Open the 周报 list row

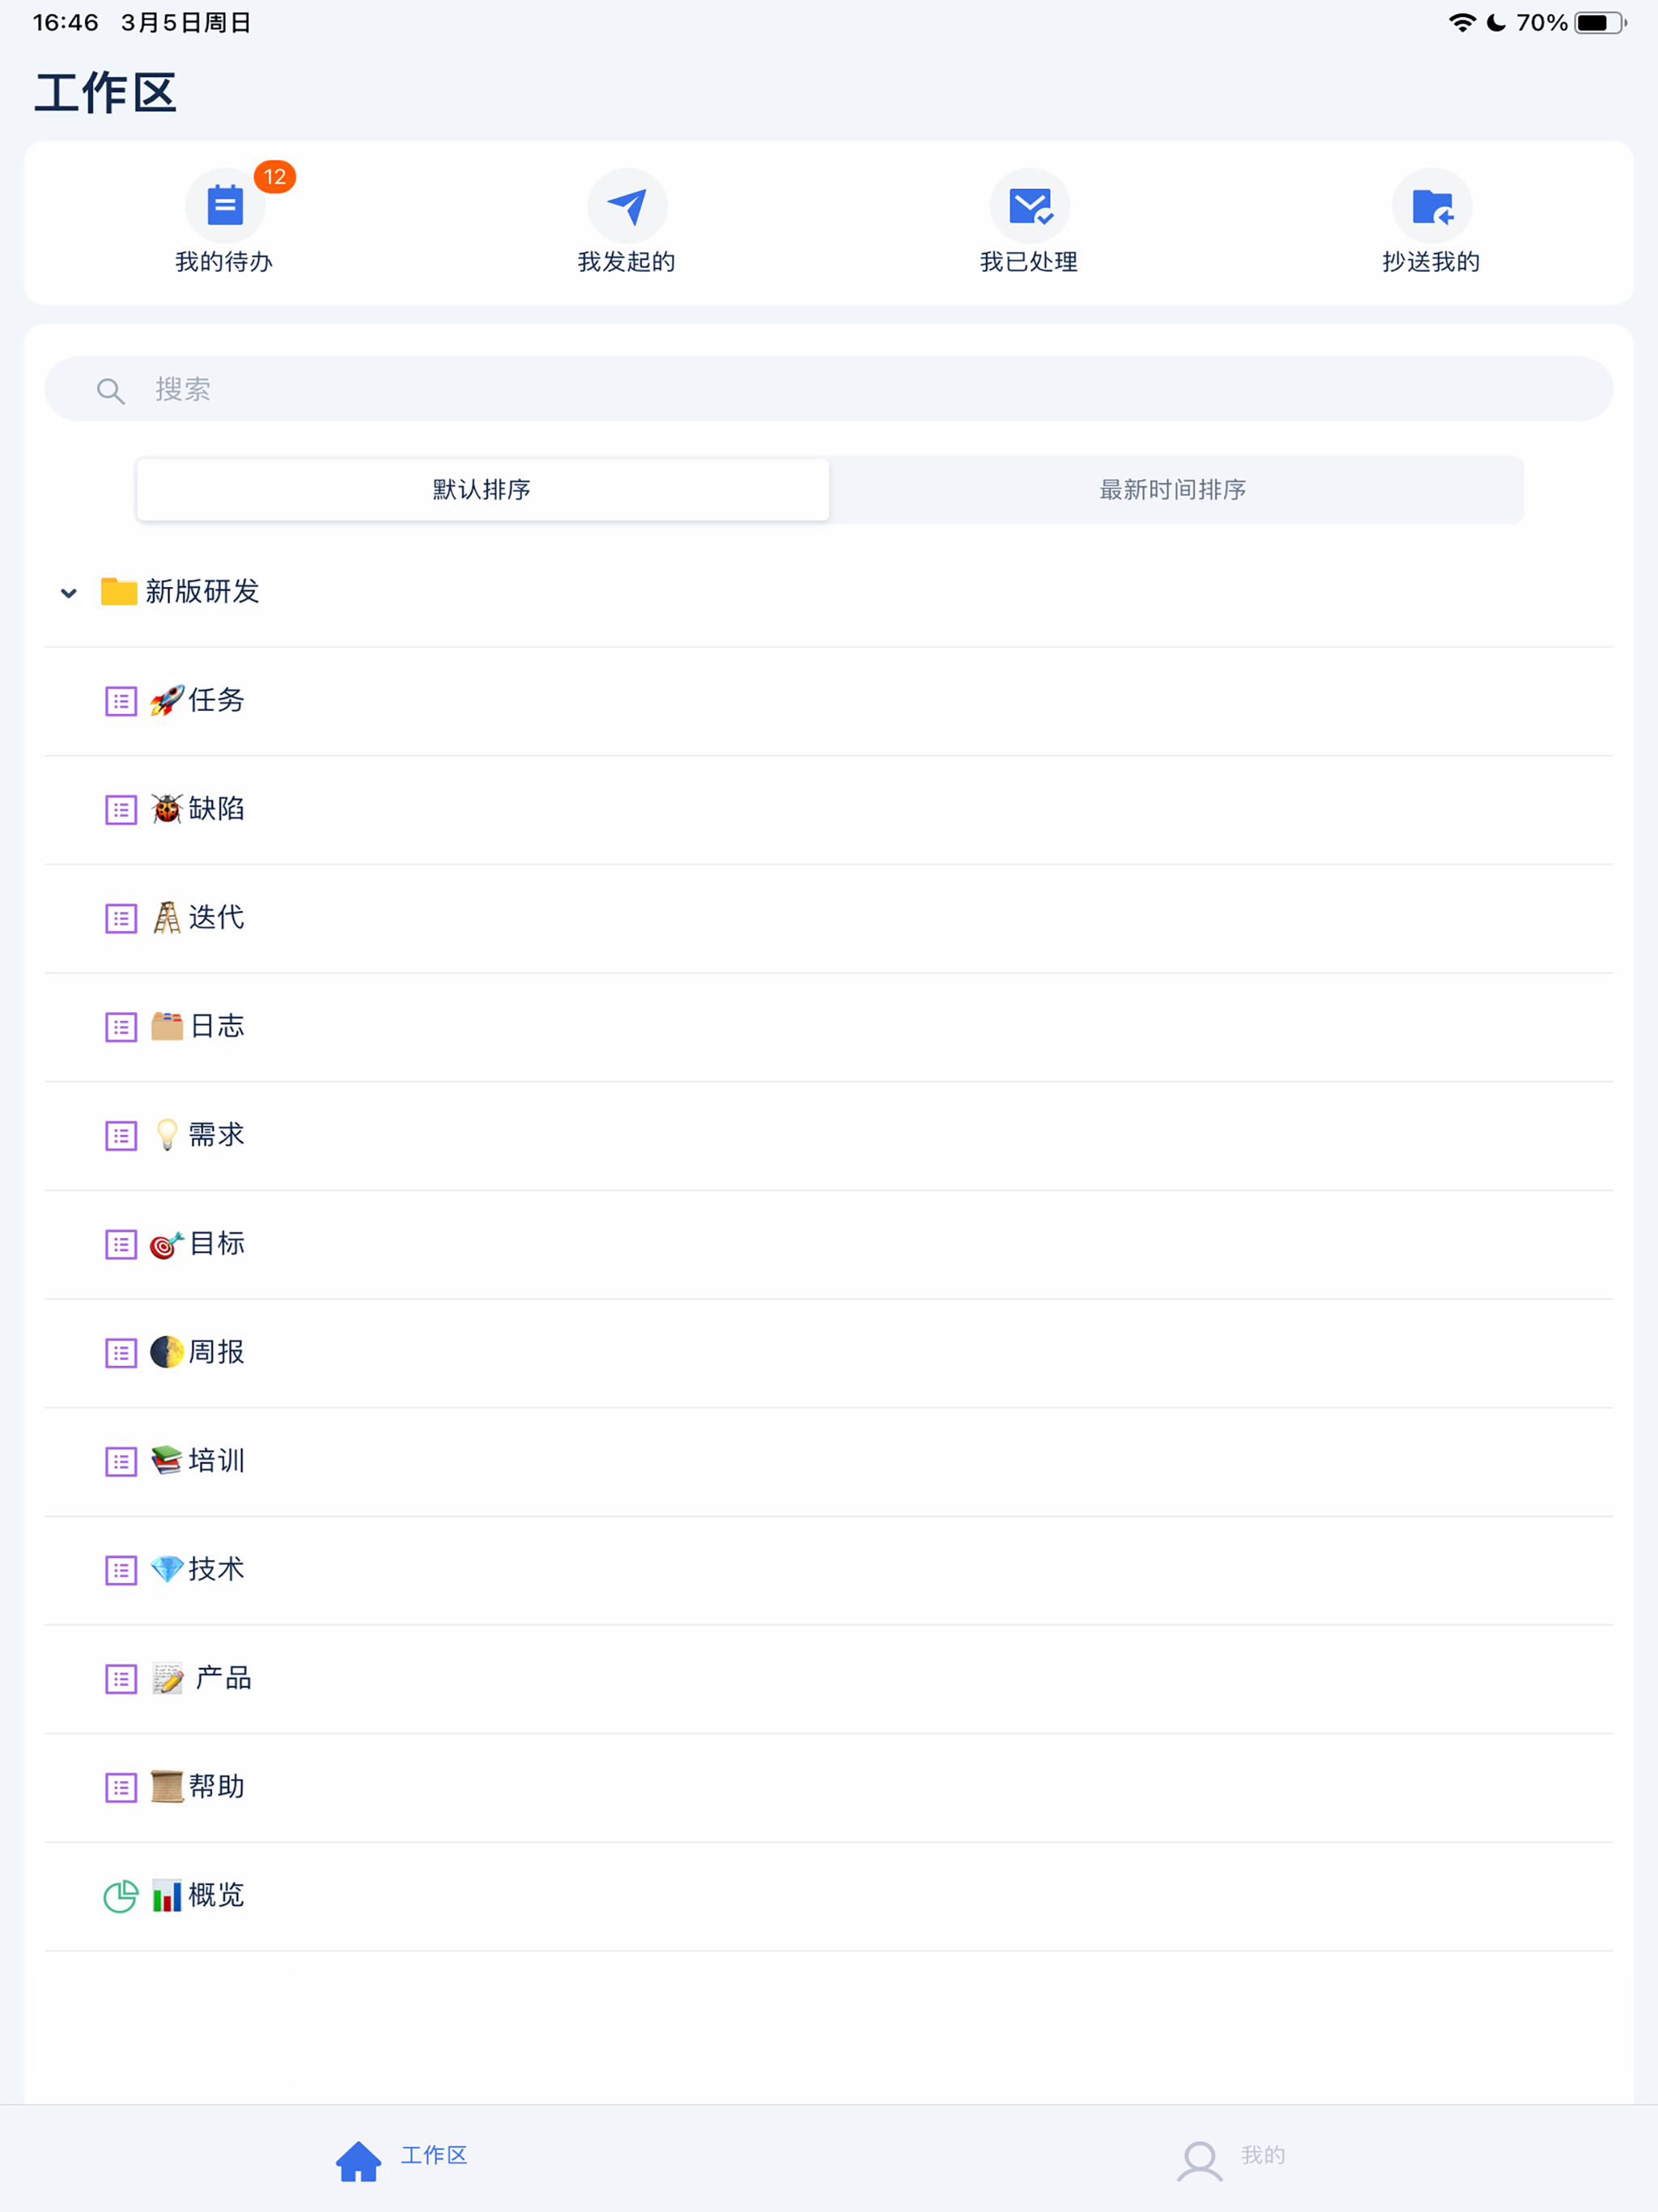[828, 1353]
